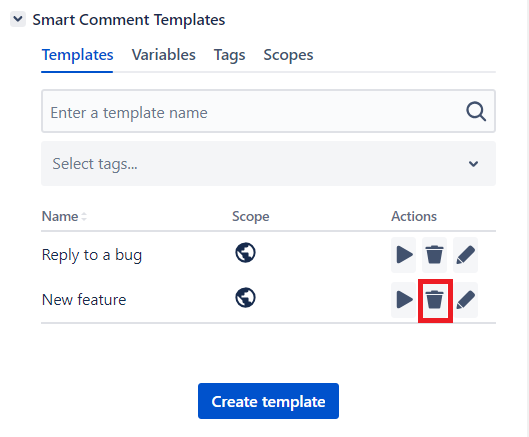Switch to the Variables tab
This screenshot has width=529, height=437.
coord(164,55)
